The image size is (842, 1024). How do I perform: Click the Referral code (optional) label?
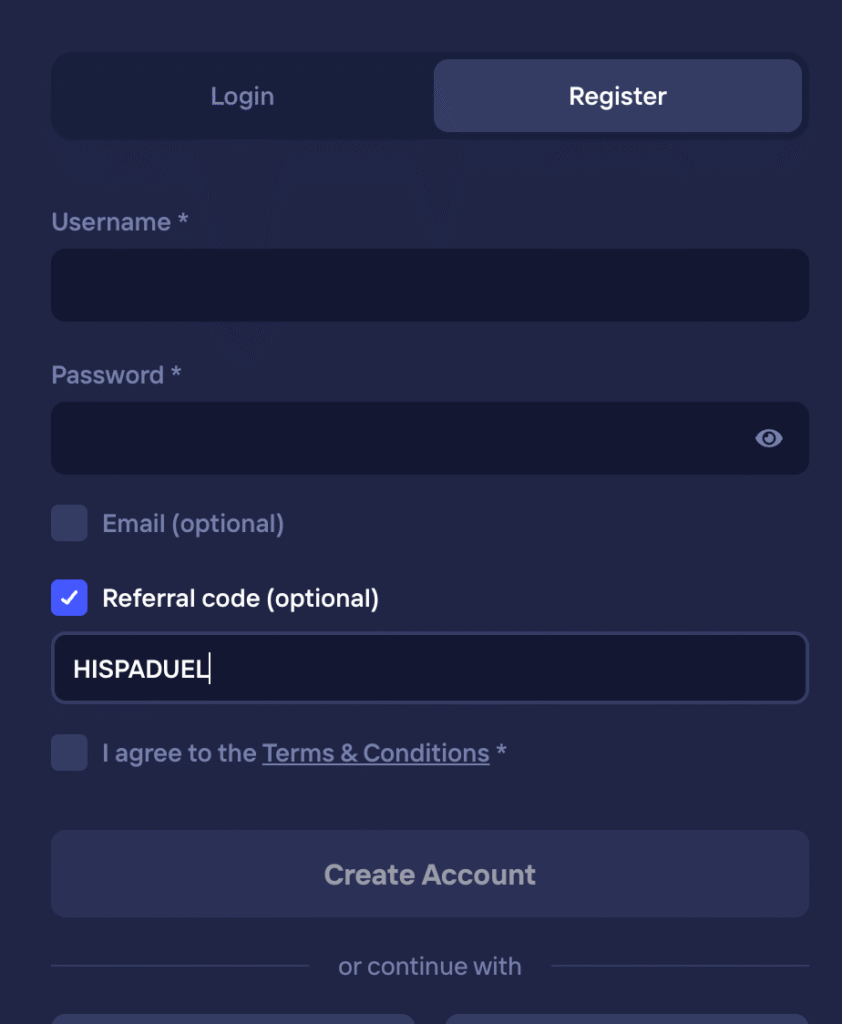[x=240, y=599]
